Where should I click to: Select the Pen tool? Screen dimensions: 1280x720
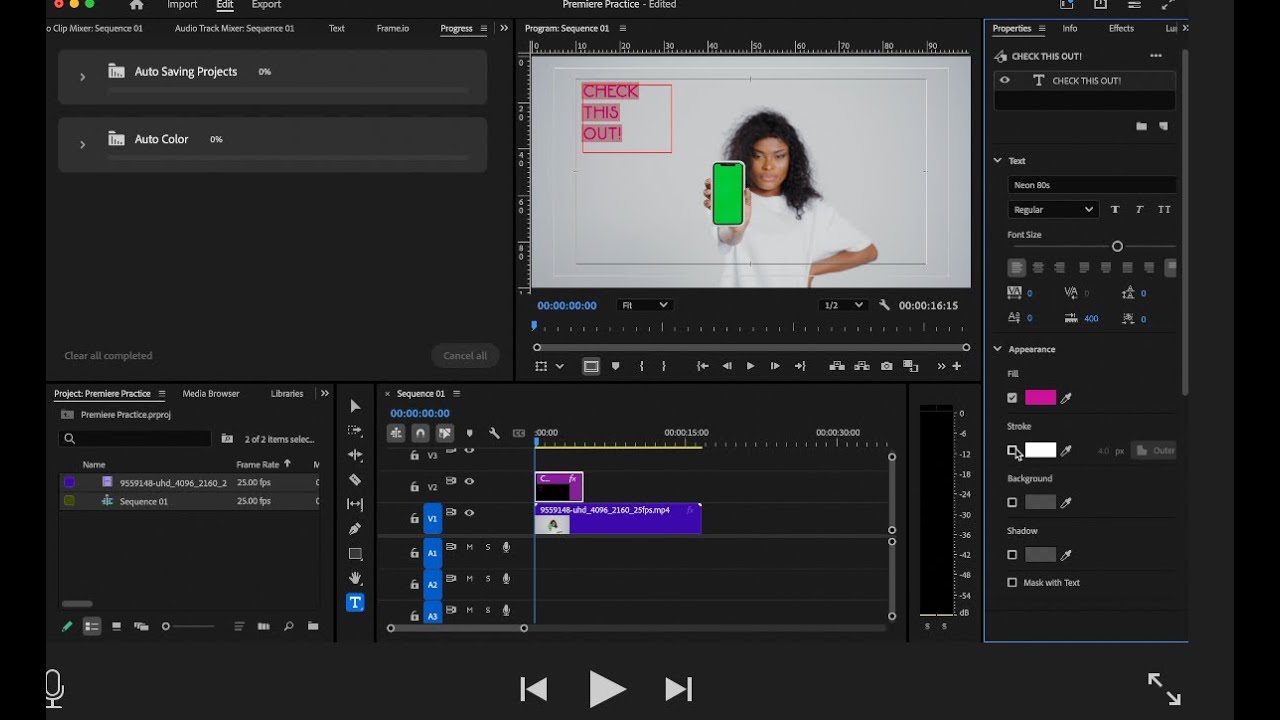pyautogui.click(x=355, y=528)
